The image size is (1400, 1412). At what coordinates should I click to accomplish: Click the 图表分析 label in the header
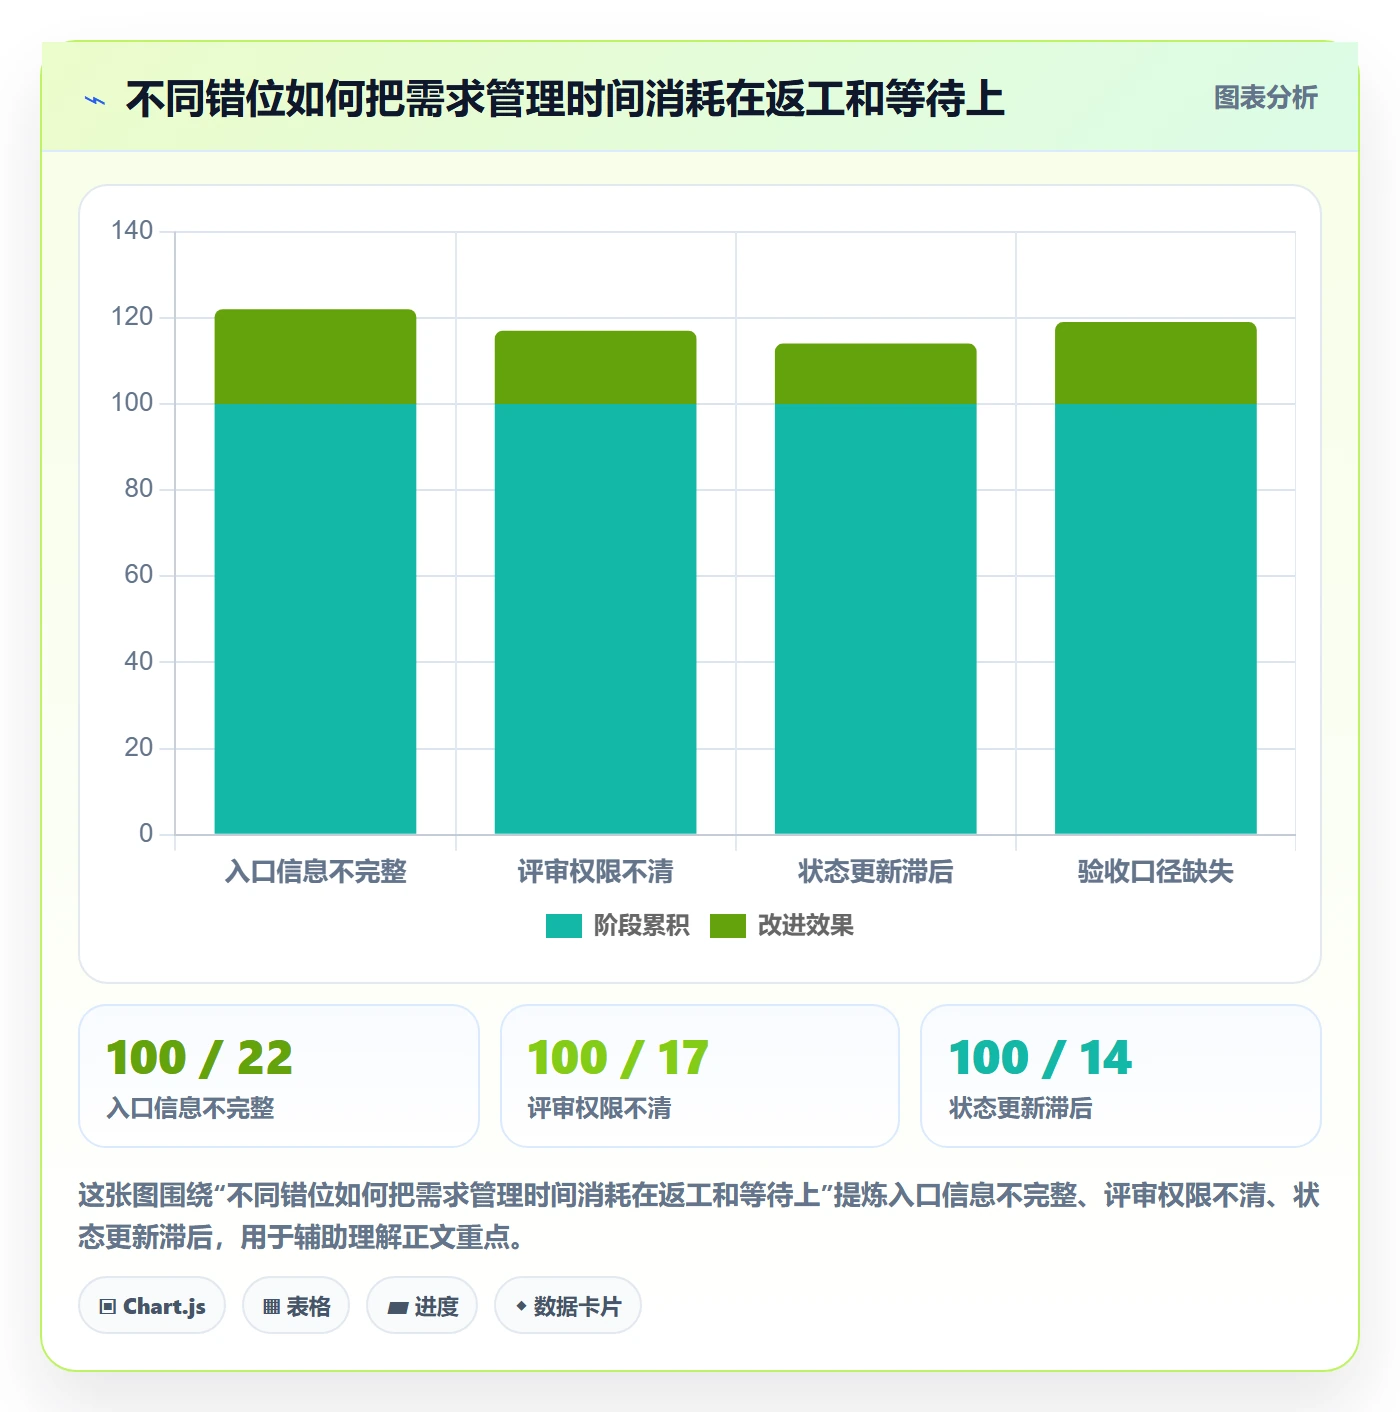[1265, 98]
